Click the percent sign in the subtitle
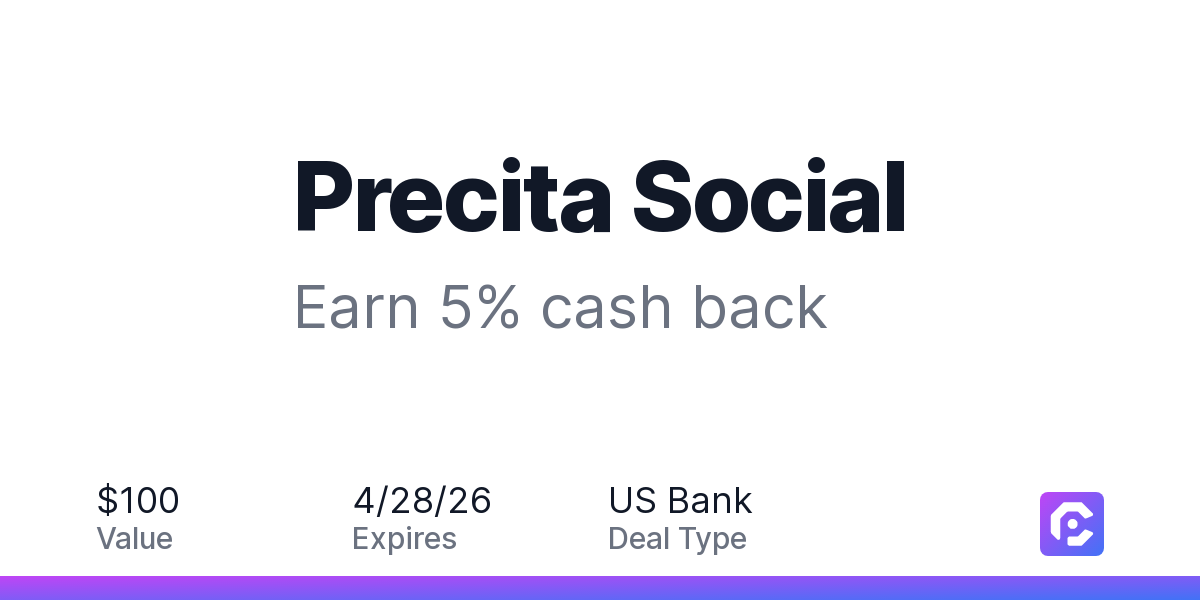Screen dimensions: 1200x600 click(x=497, y=307)
